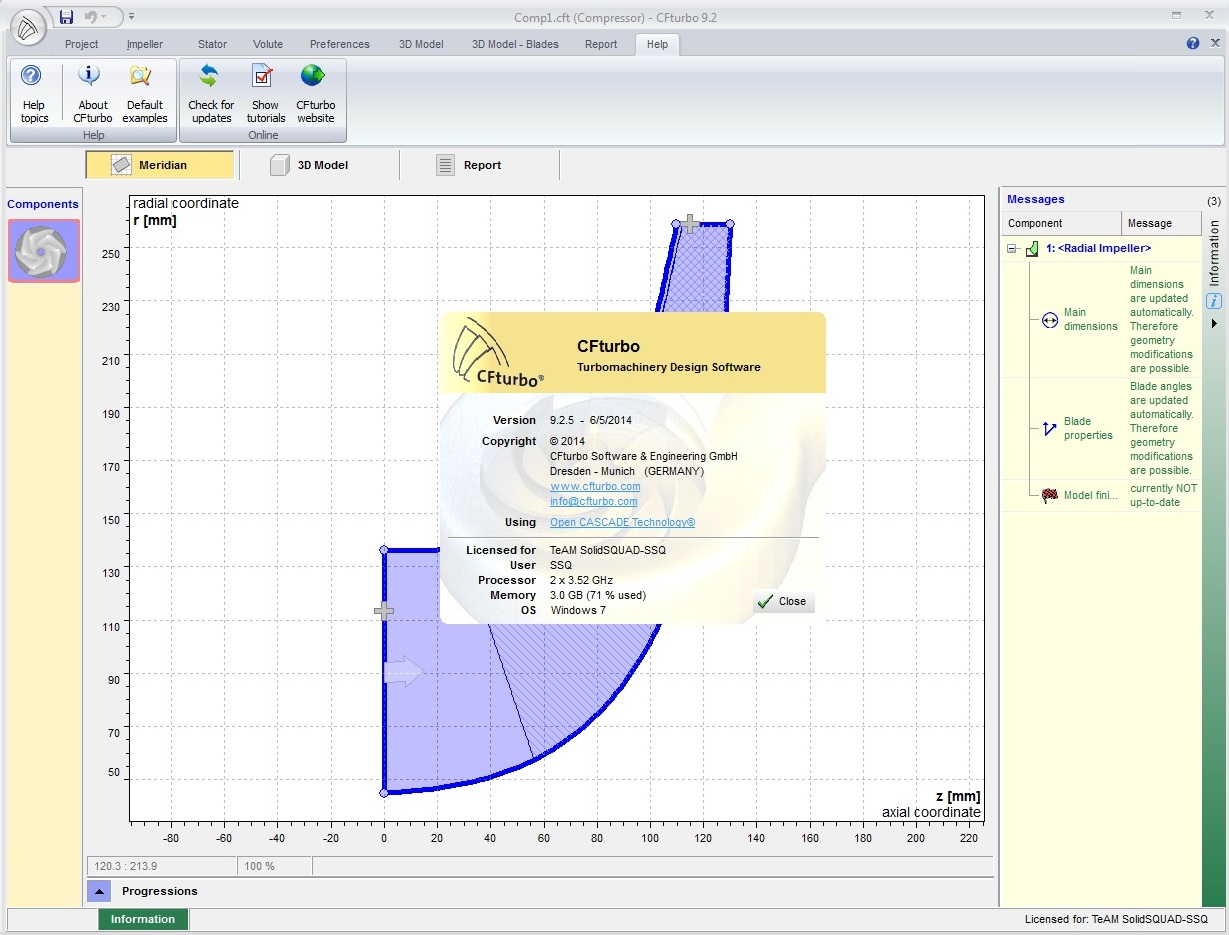This screenshot has width=1229, height=935.
Task: Click Show tutorials
Action: [x=265, y=95]
